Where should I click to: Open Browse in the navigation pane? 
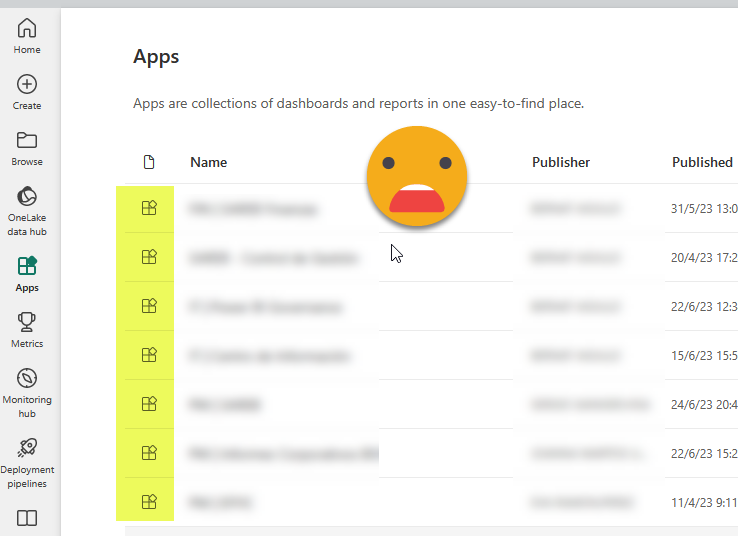click(x=27, y=148)
